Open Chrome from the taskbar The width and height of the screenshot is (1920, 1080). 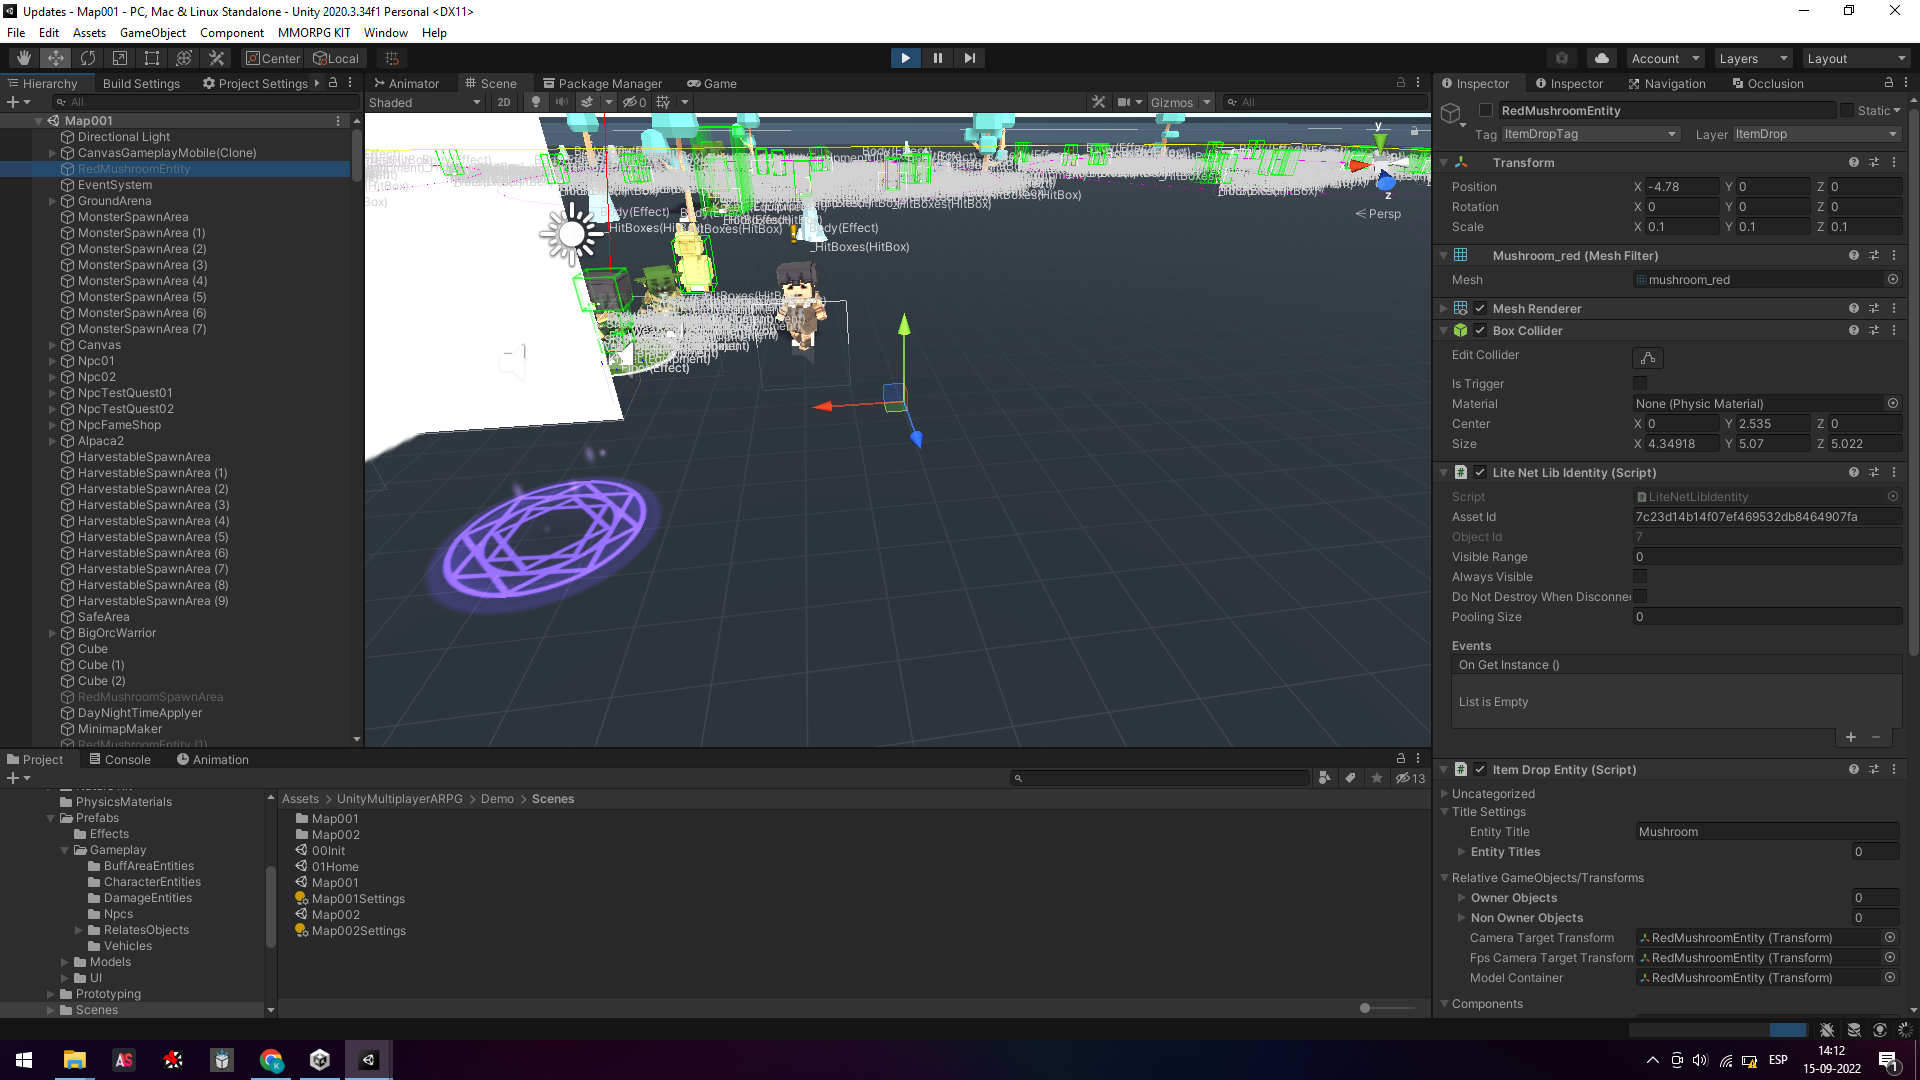point(271,1060)
